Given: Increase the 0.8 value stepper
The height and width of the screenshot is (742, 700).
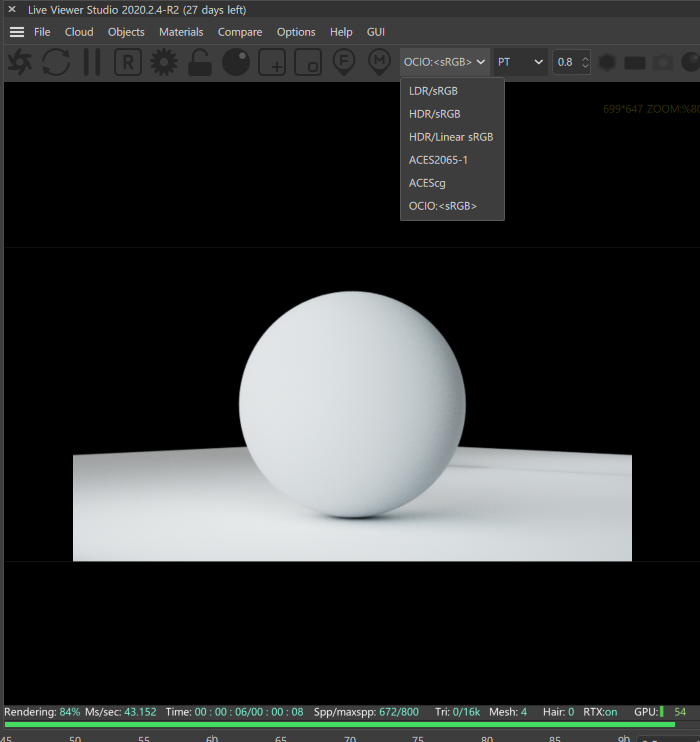Looking at the screenshot, I should point(585,58).
